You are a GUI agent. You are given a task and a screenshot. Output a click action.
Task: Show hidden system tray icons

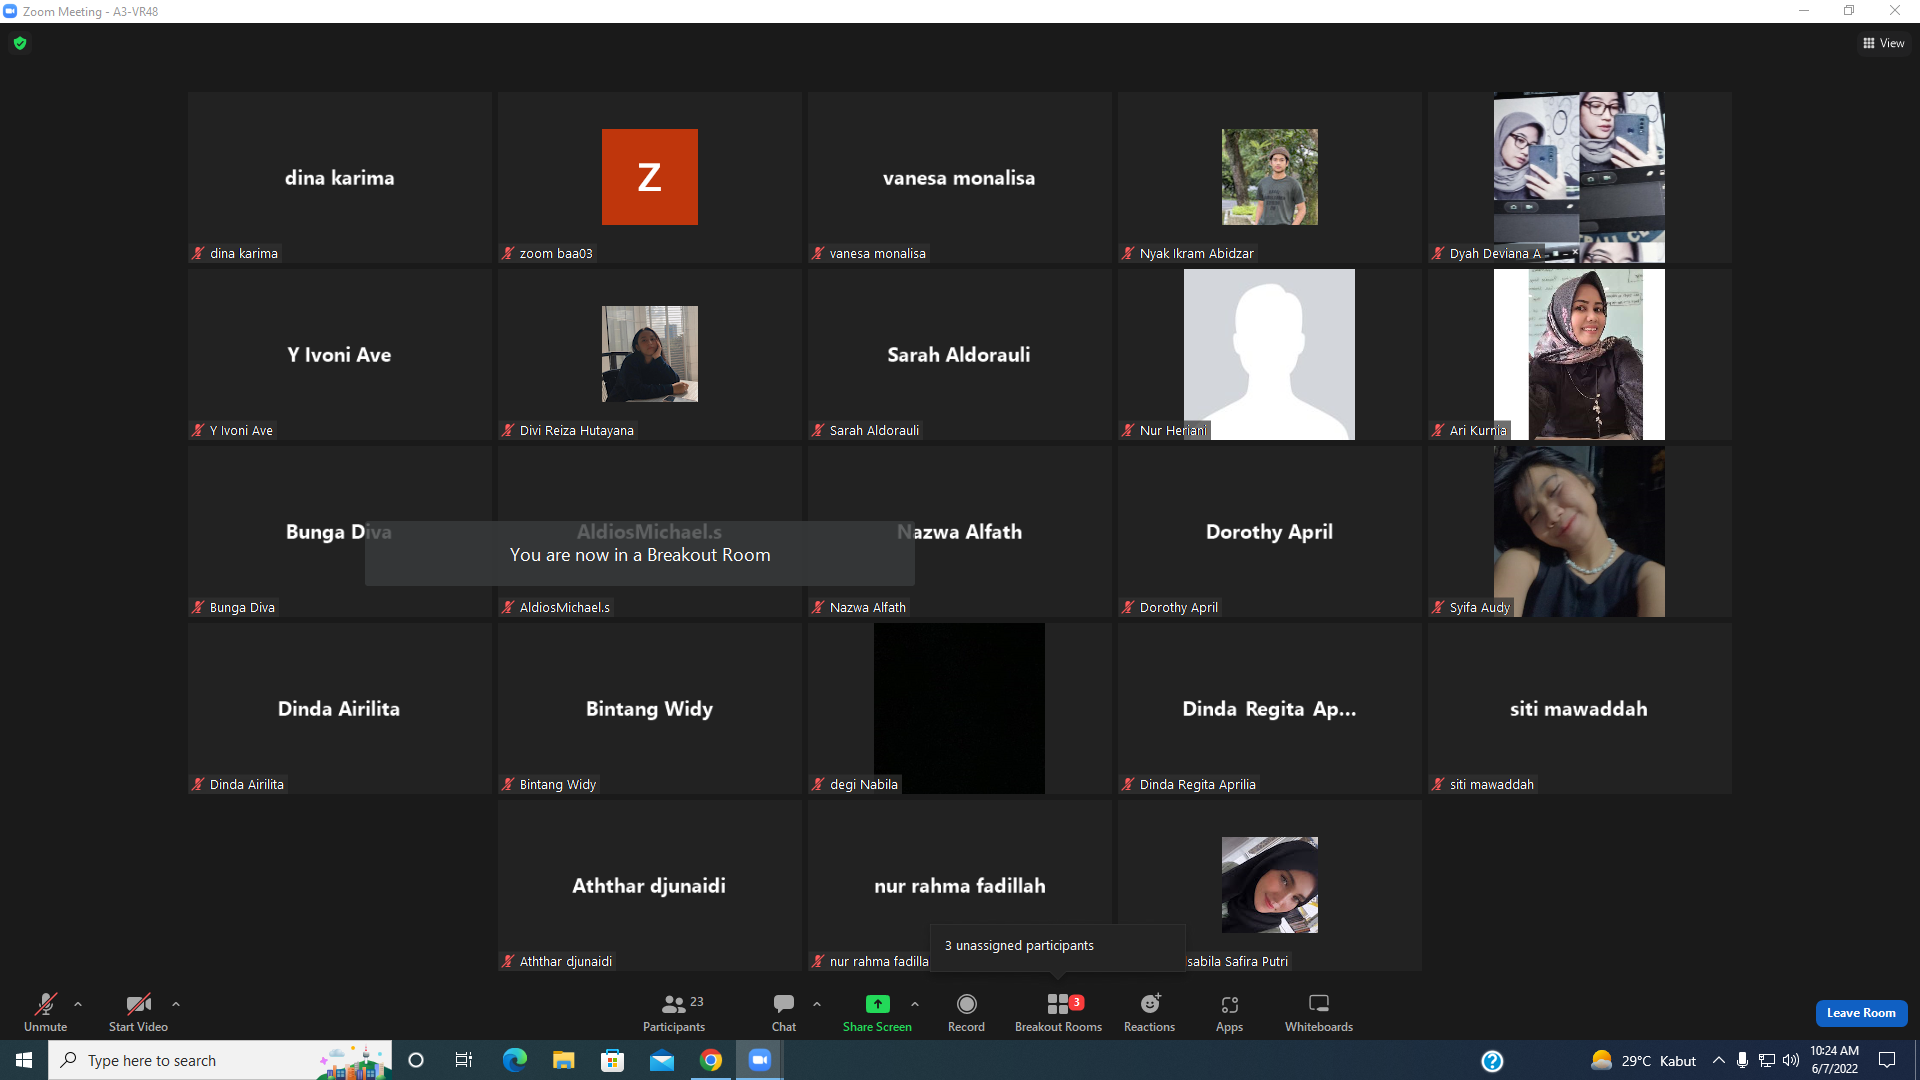(1718, 1060)
